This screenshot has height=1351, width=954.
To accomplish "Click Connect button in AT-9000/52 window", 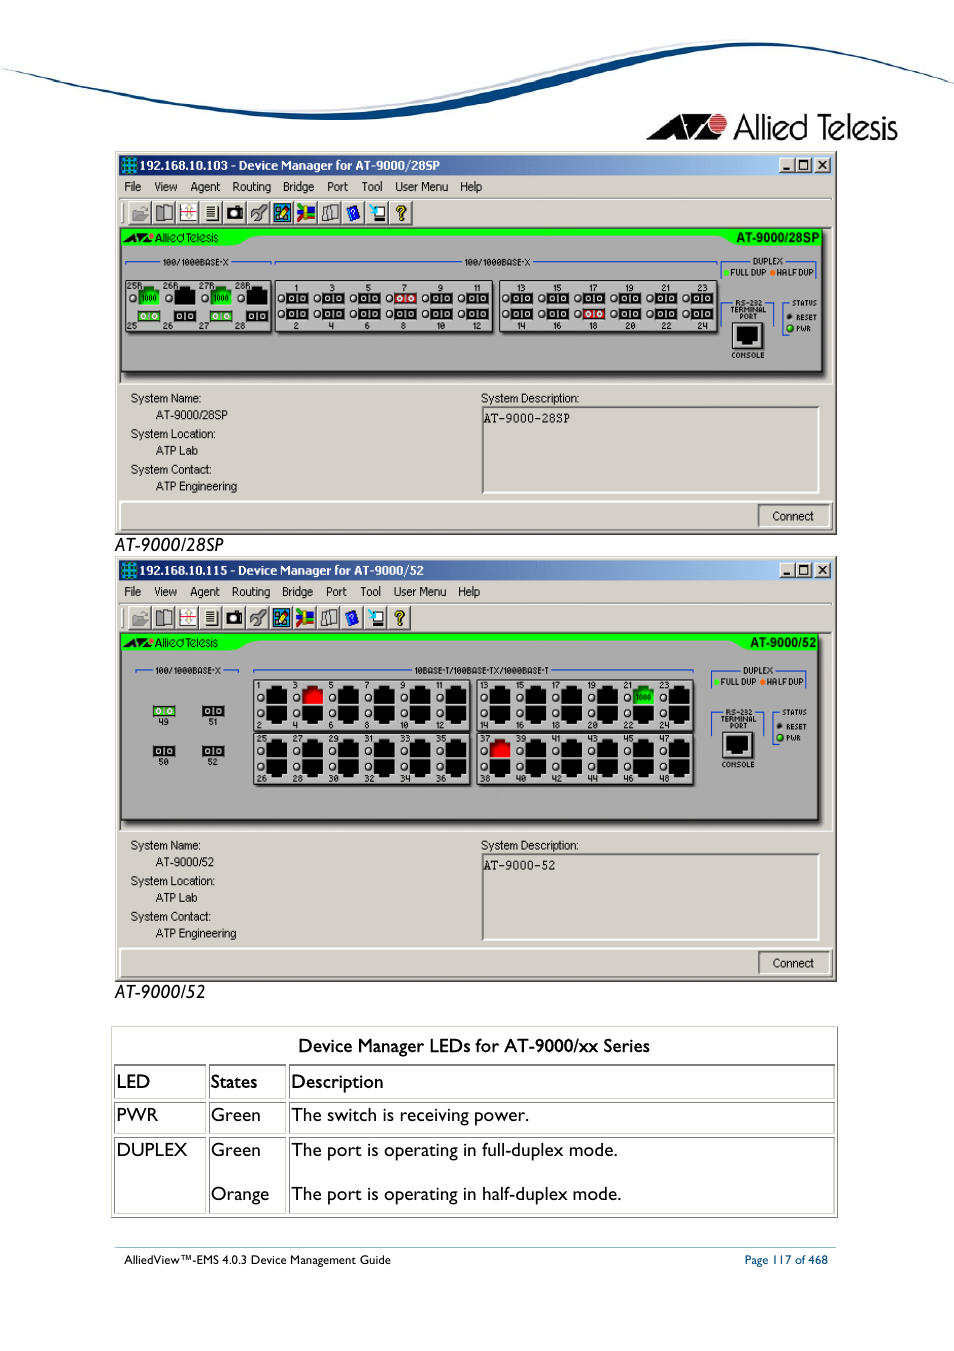I will coord(793,963).
